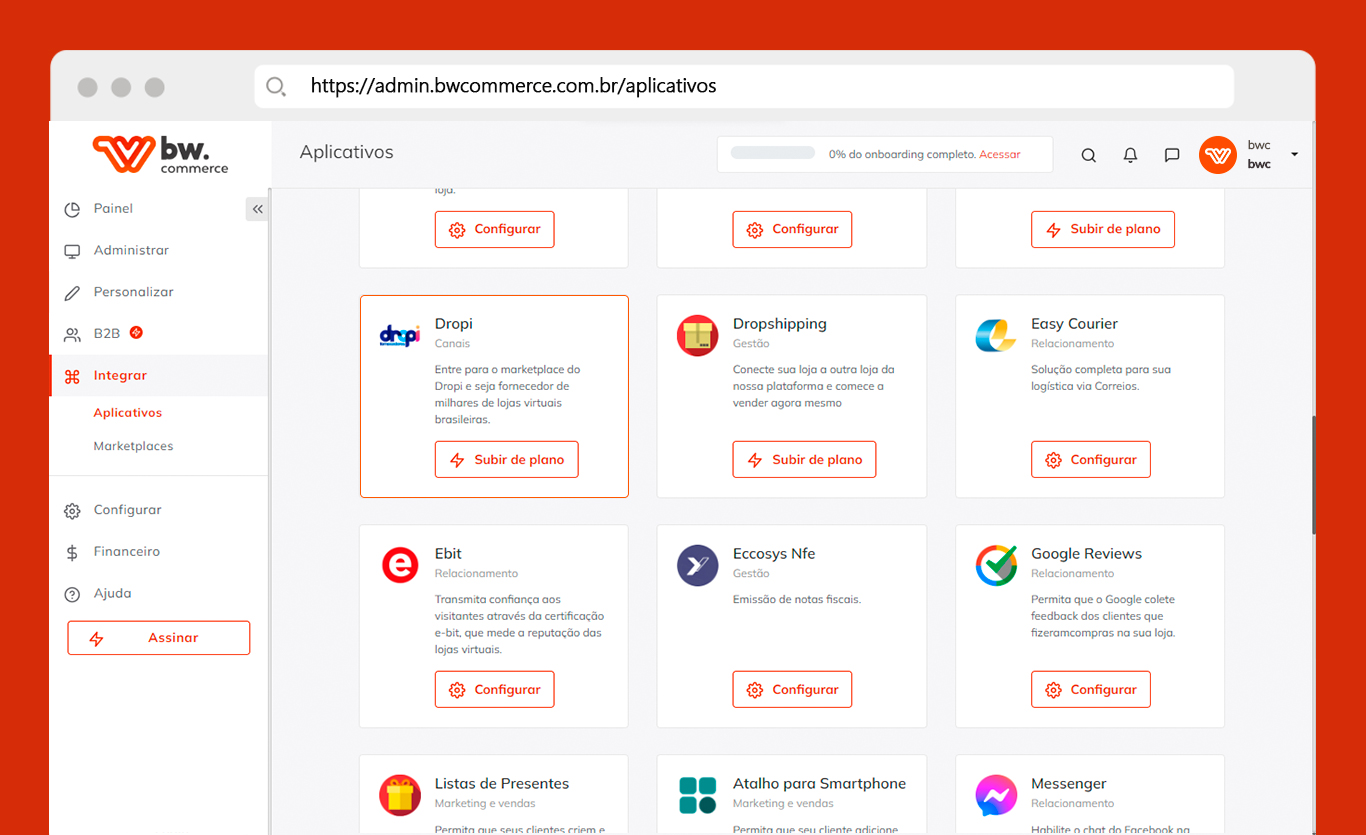Image resolution: width=1366 pixels, height=835 pixels.
Task: Click Configurar on Easy Courier card
Action: [1091, 460]
